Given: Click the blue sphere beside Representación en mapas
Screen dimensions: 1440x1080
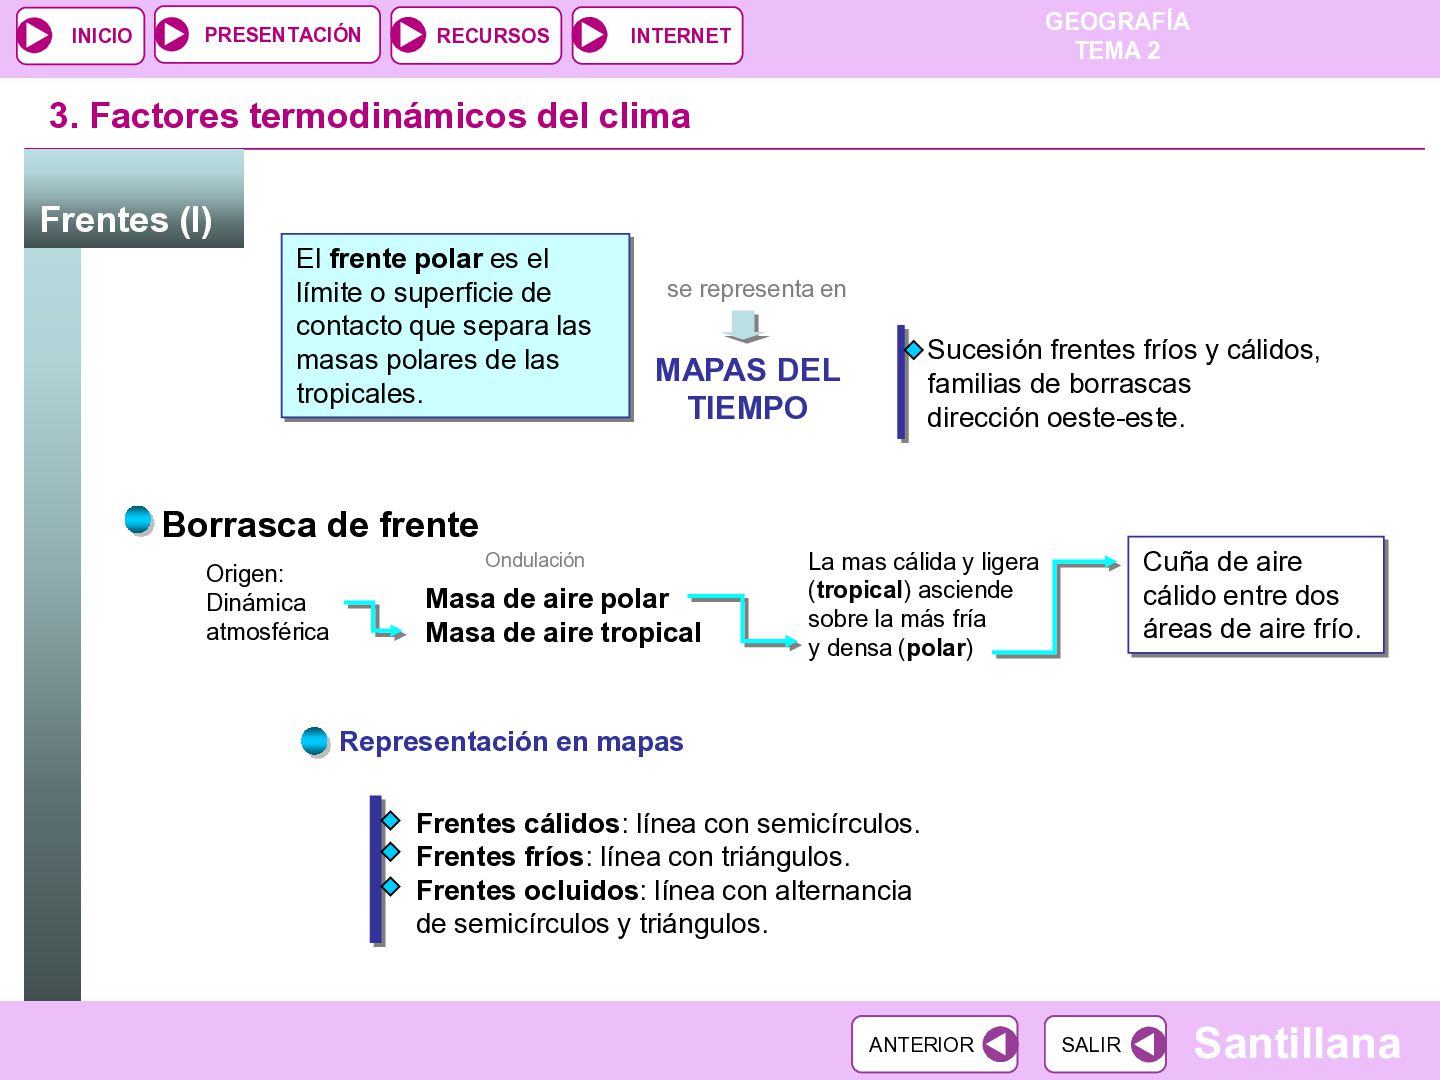Looking at the screenshot, I should pyautogui.click(x=315, y=742).
